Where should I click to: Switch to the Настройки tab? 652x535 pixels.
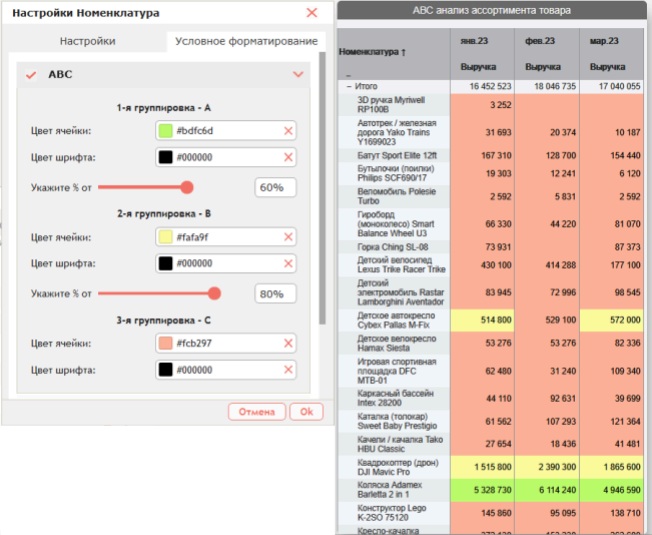coord(87,41)
